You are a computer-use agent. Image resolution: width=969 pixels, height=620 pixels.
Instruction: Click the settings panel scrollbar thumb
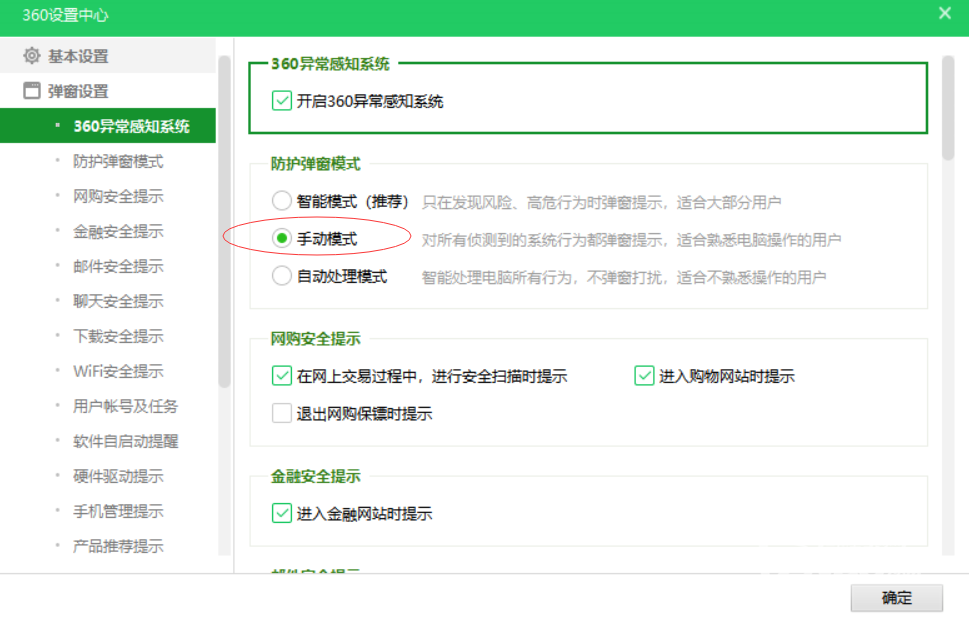(x=948, y=108)
